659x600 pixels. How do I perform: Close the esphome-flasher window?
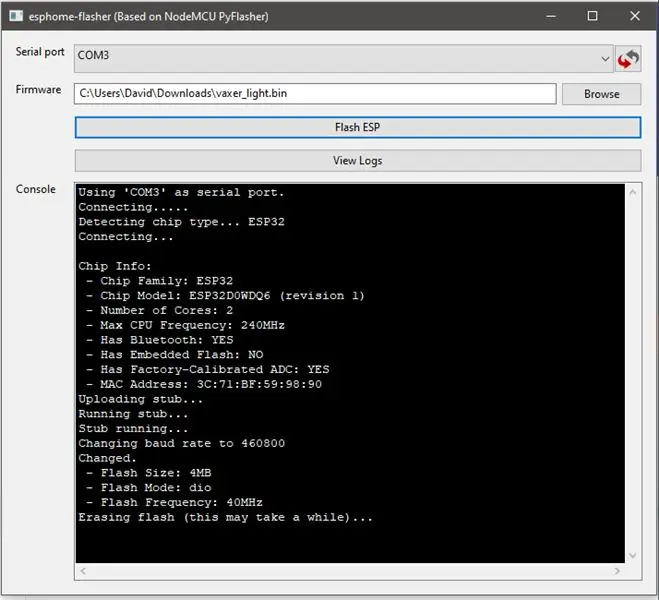click(635, 16)
